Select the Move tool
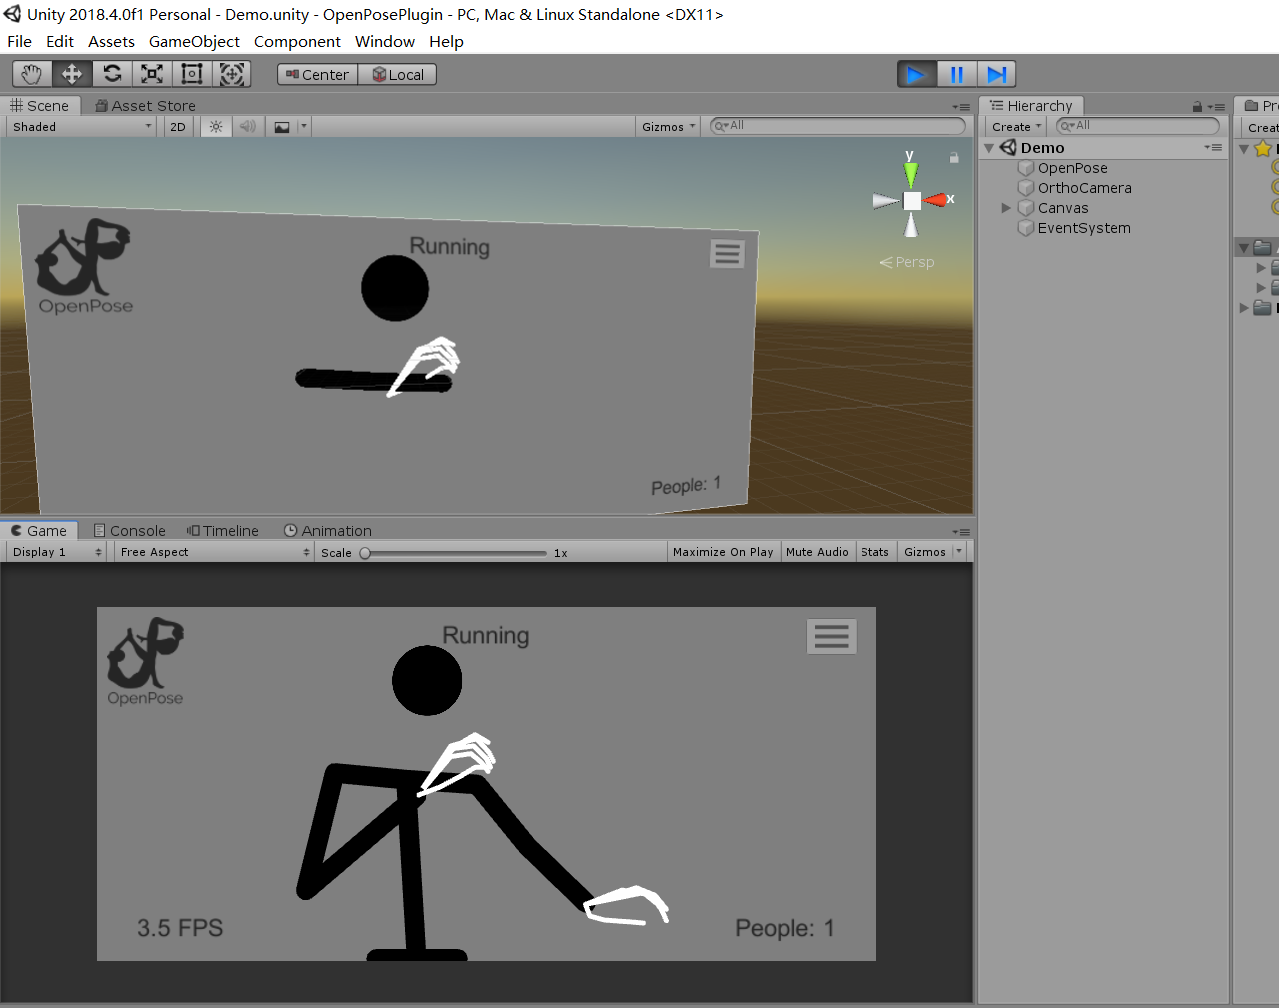 (71, 73)
